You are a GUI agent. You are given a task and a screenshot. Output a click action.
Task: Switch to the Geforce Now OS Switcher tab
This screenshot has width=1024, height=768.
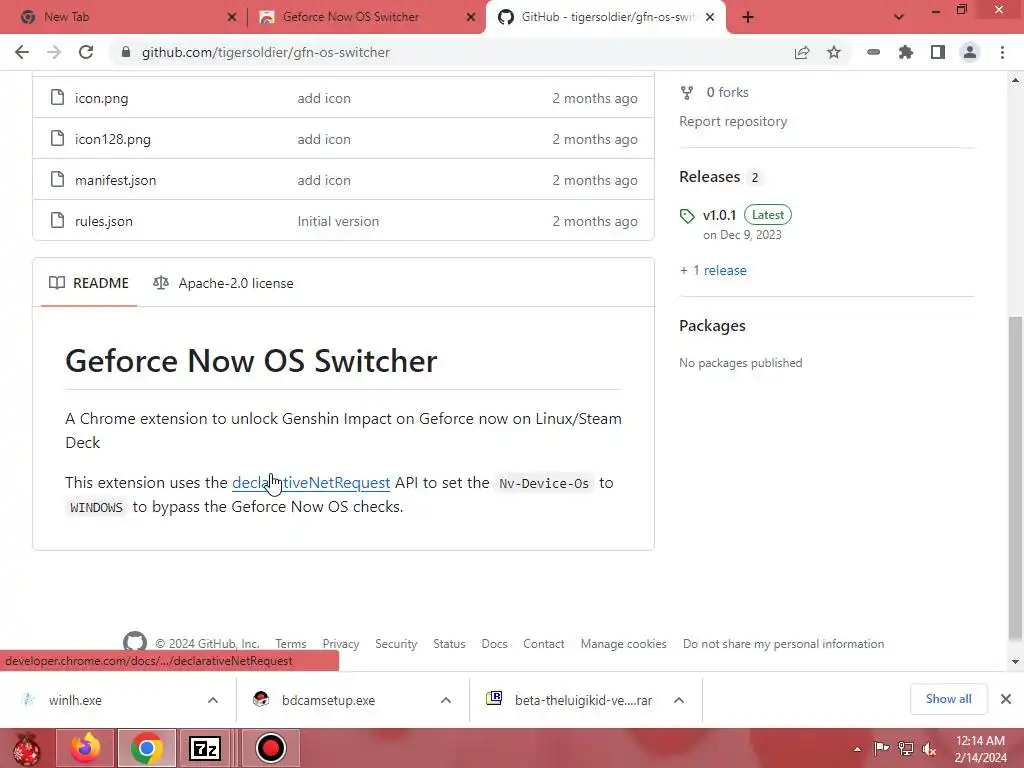coord(364,17)
